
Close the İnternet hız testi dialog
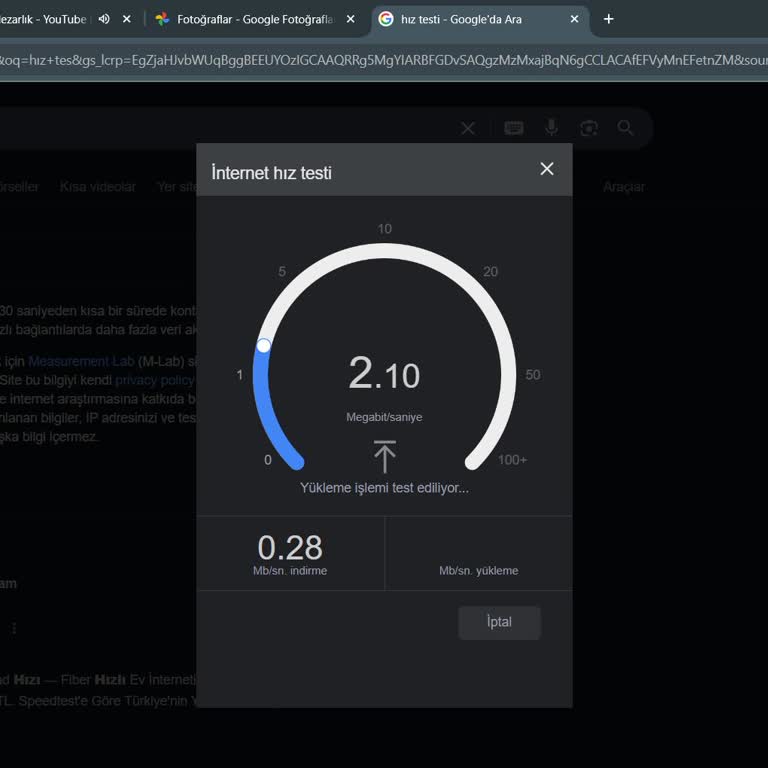pos(547,169)
